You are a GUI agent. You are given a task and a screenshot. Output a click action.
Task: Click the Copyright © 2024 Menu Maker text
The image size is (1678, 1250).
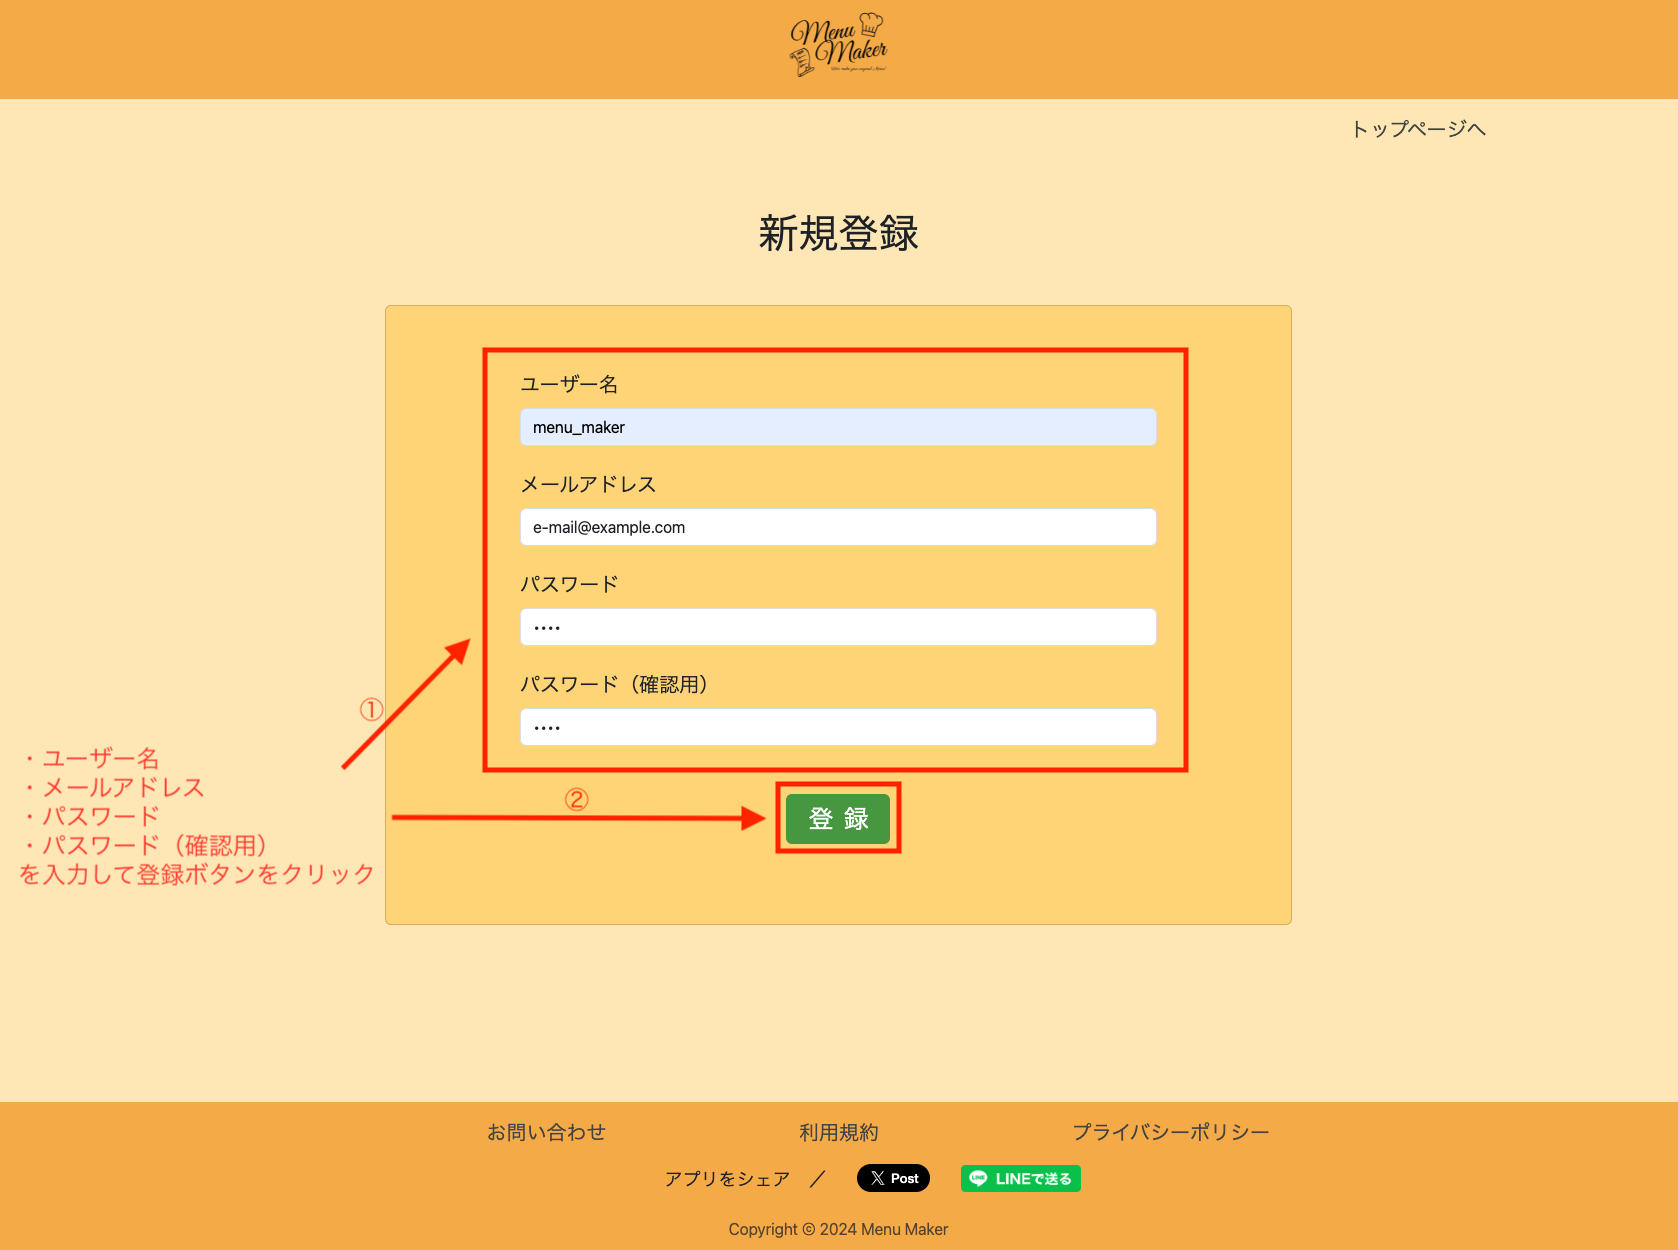[x=838, y=1229]
